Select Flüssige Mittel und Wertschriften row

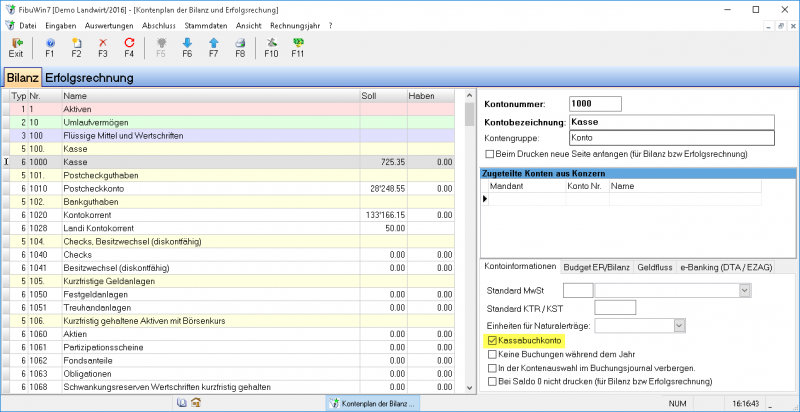click(228, 136)
